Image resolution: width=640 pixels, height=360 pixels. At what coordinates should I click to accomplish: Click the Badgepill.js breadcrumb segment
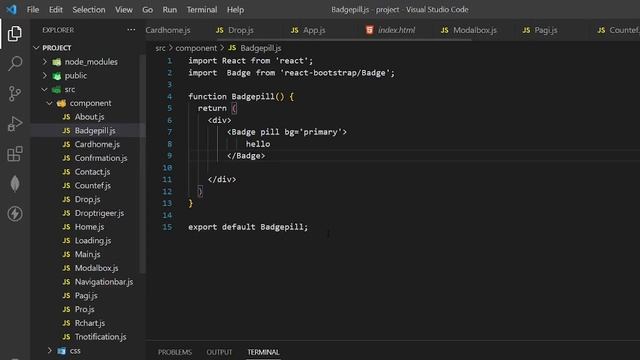tap(260, 48)
